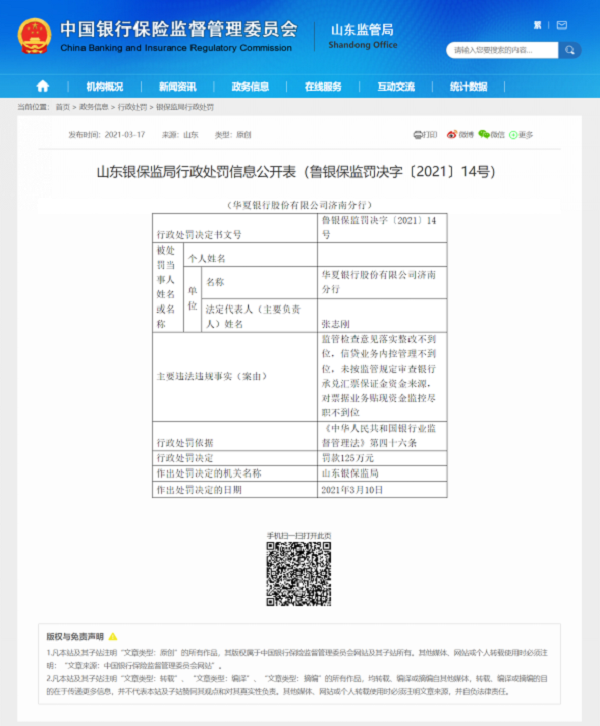Click the 作出处罚决定的机关名称 cell
The height and width of the screenshot is (726, 600).
(x=235, y=473)
